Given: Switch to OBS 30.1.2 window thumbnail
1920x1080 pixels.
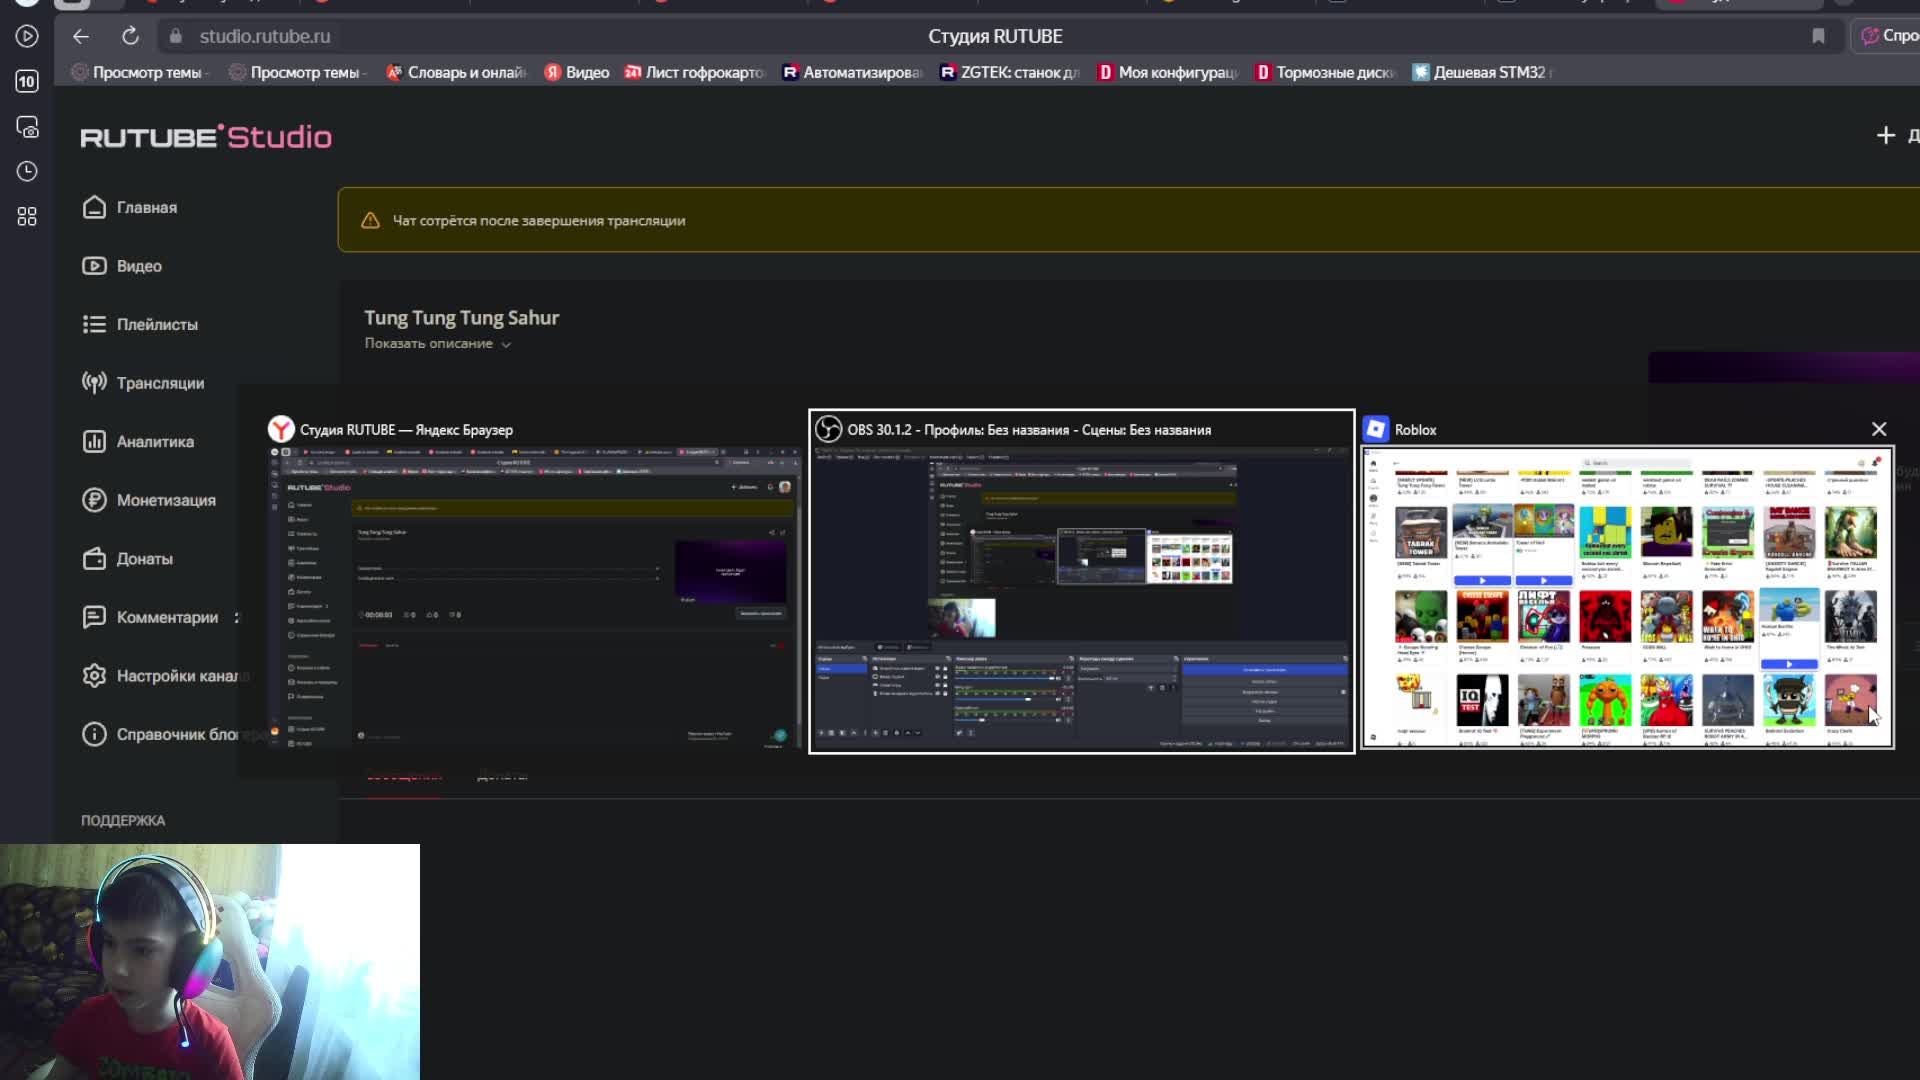Looking at the screenshot, I should pyautogui.click(x=1081, y=595).
